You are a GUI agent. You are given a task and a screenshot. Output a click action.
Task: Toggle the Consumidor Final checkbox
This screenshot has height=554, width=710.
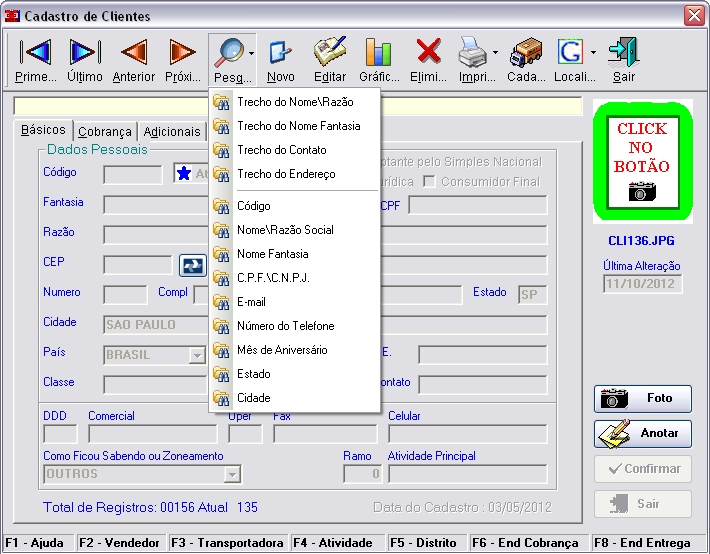pyautogui.click(x=429, y=181)
